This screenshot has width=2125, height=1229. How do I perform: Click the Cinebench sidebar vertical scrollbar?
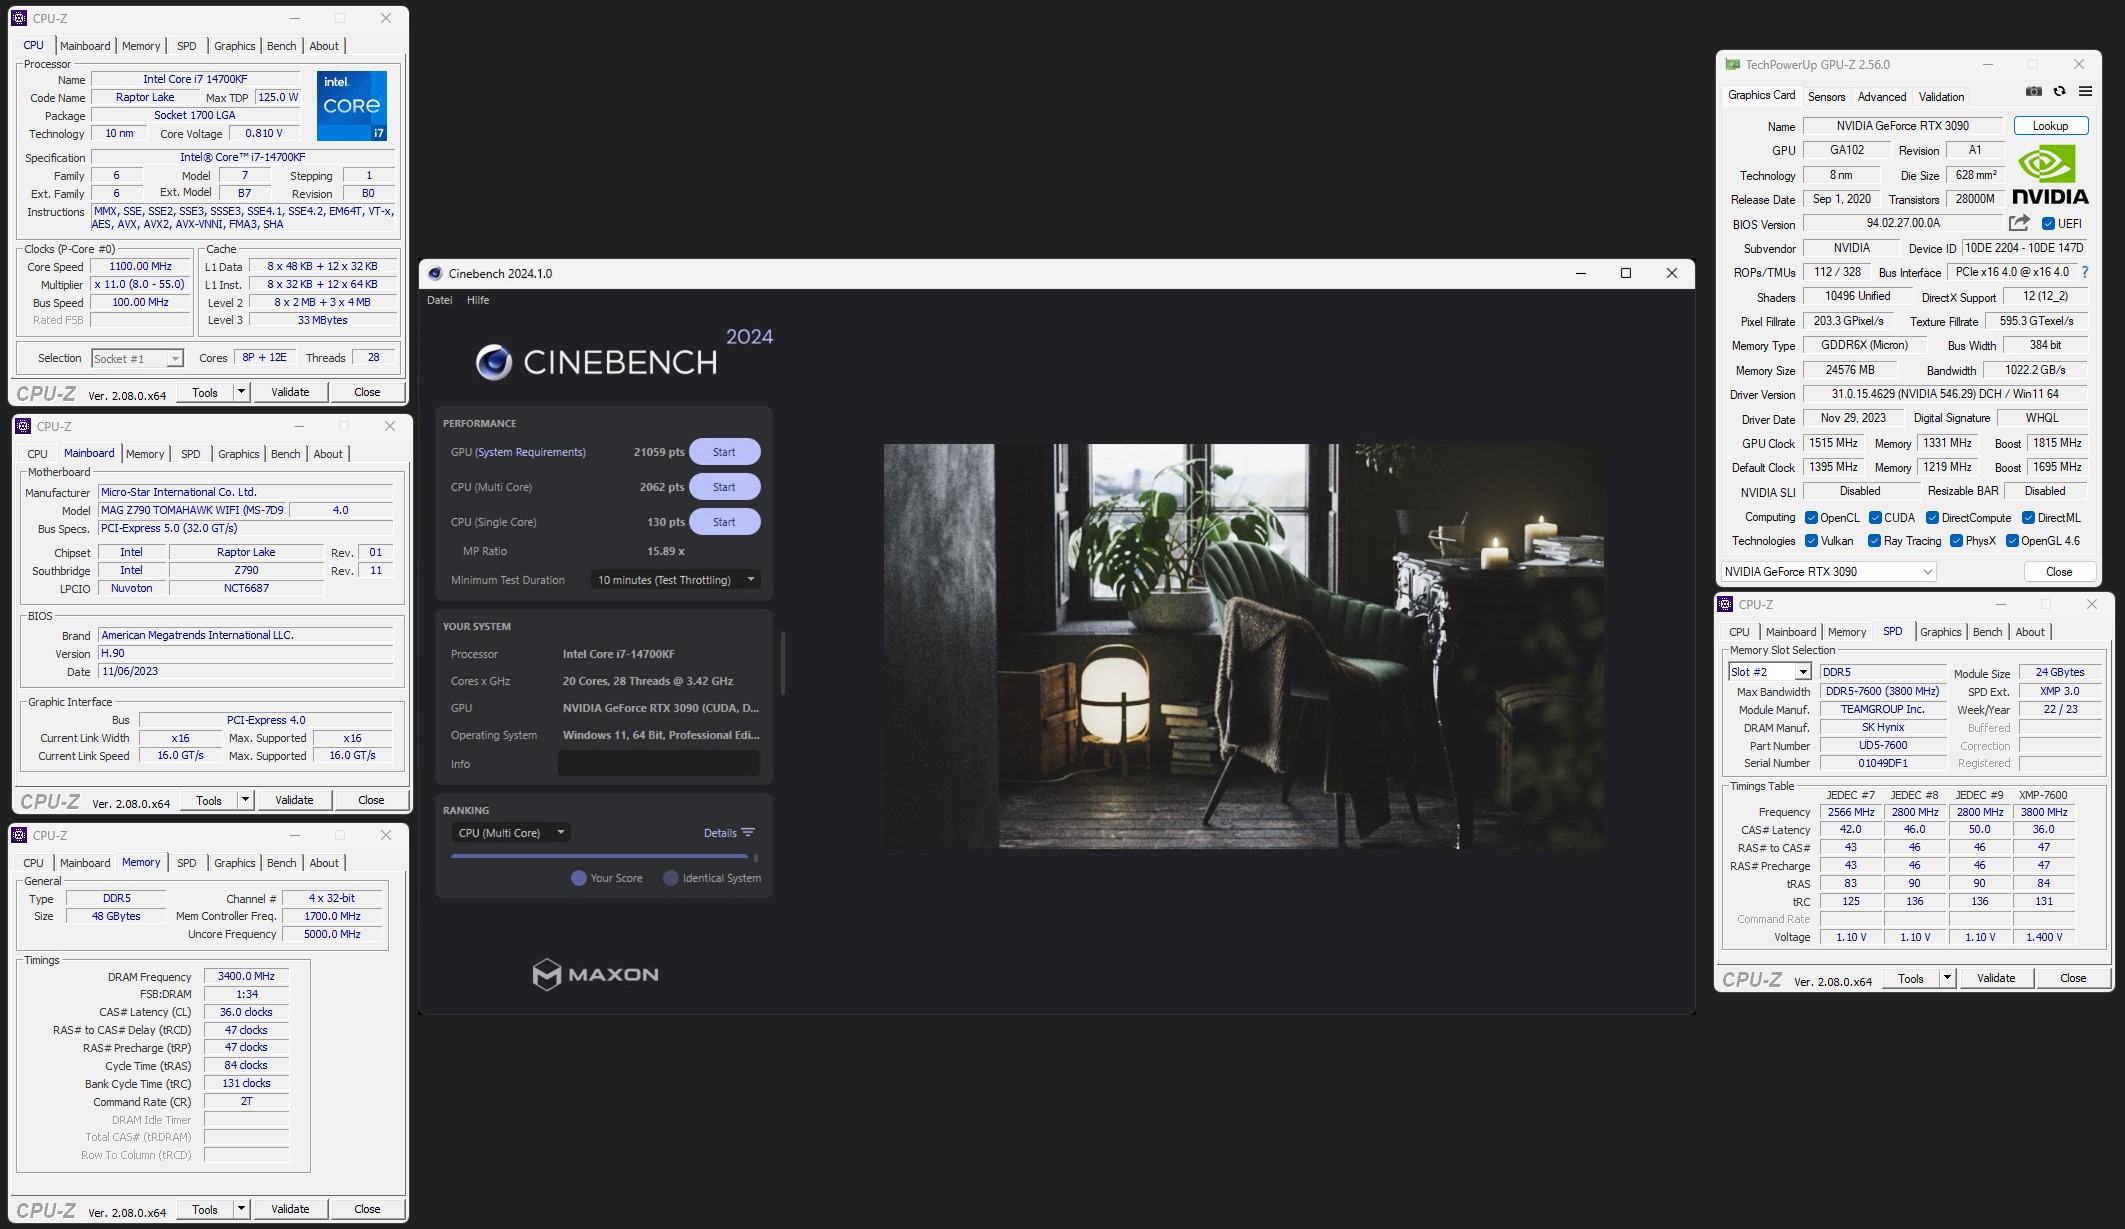pyautogui.click(x=783, y=662)
